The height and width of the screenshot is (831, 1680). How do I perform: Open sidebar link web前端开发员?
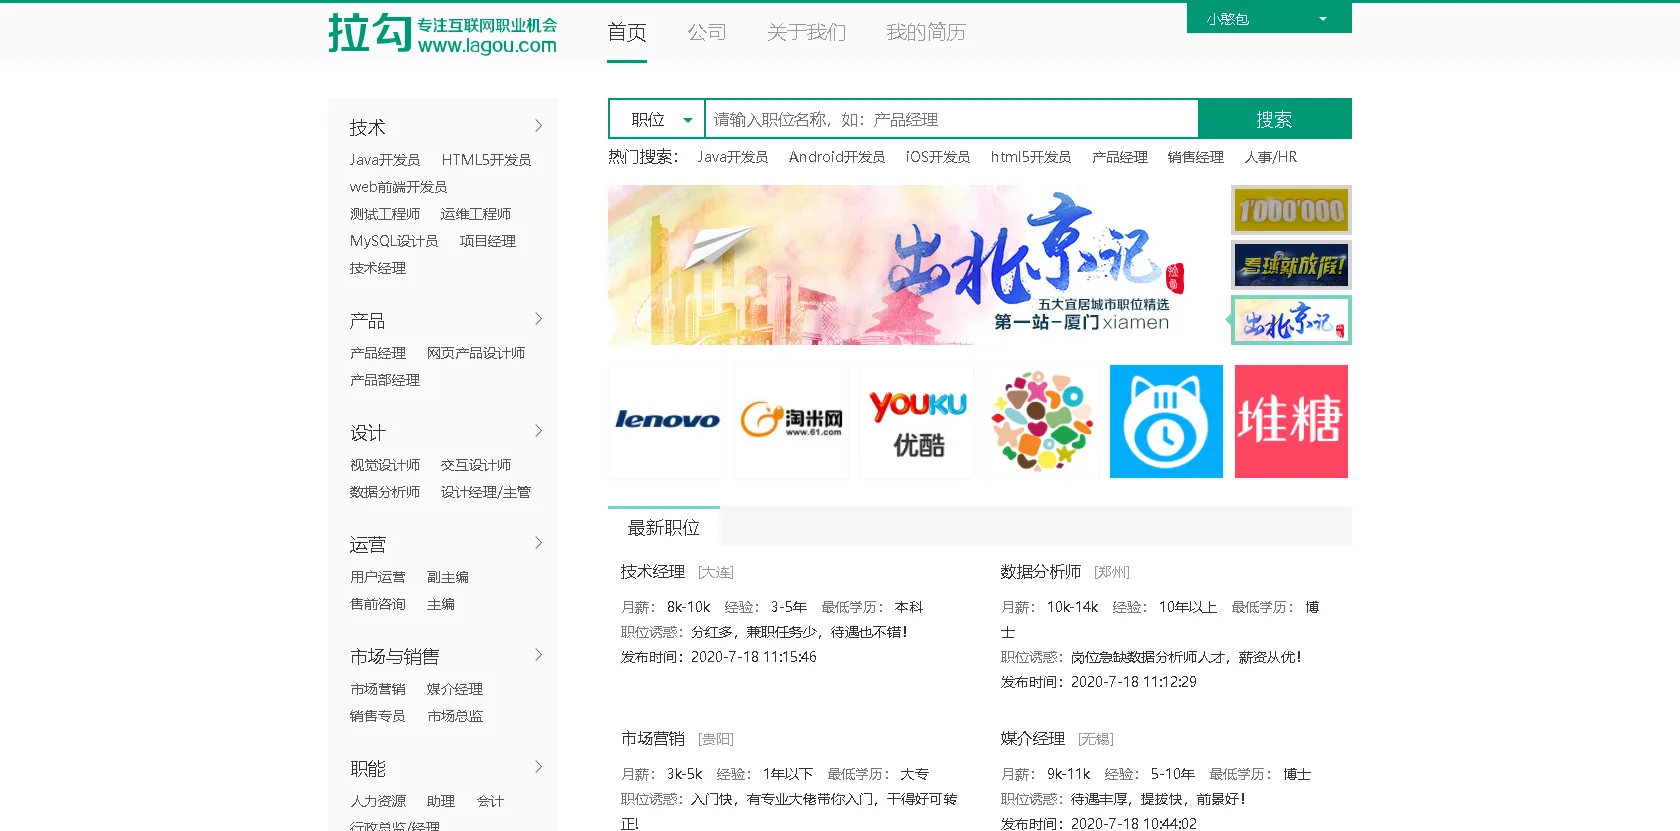pyautogui.click(x=398, y=187)
